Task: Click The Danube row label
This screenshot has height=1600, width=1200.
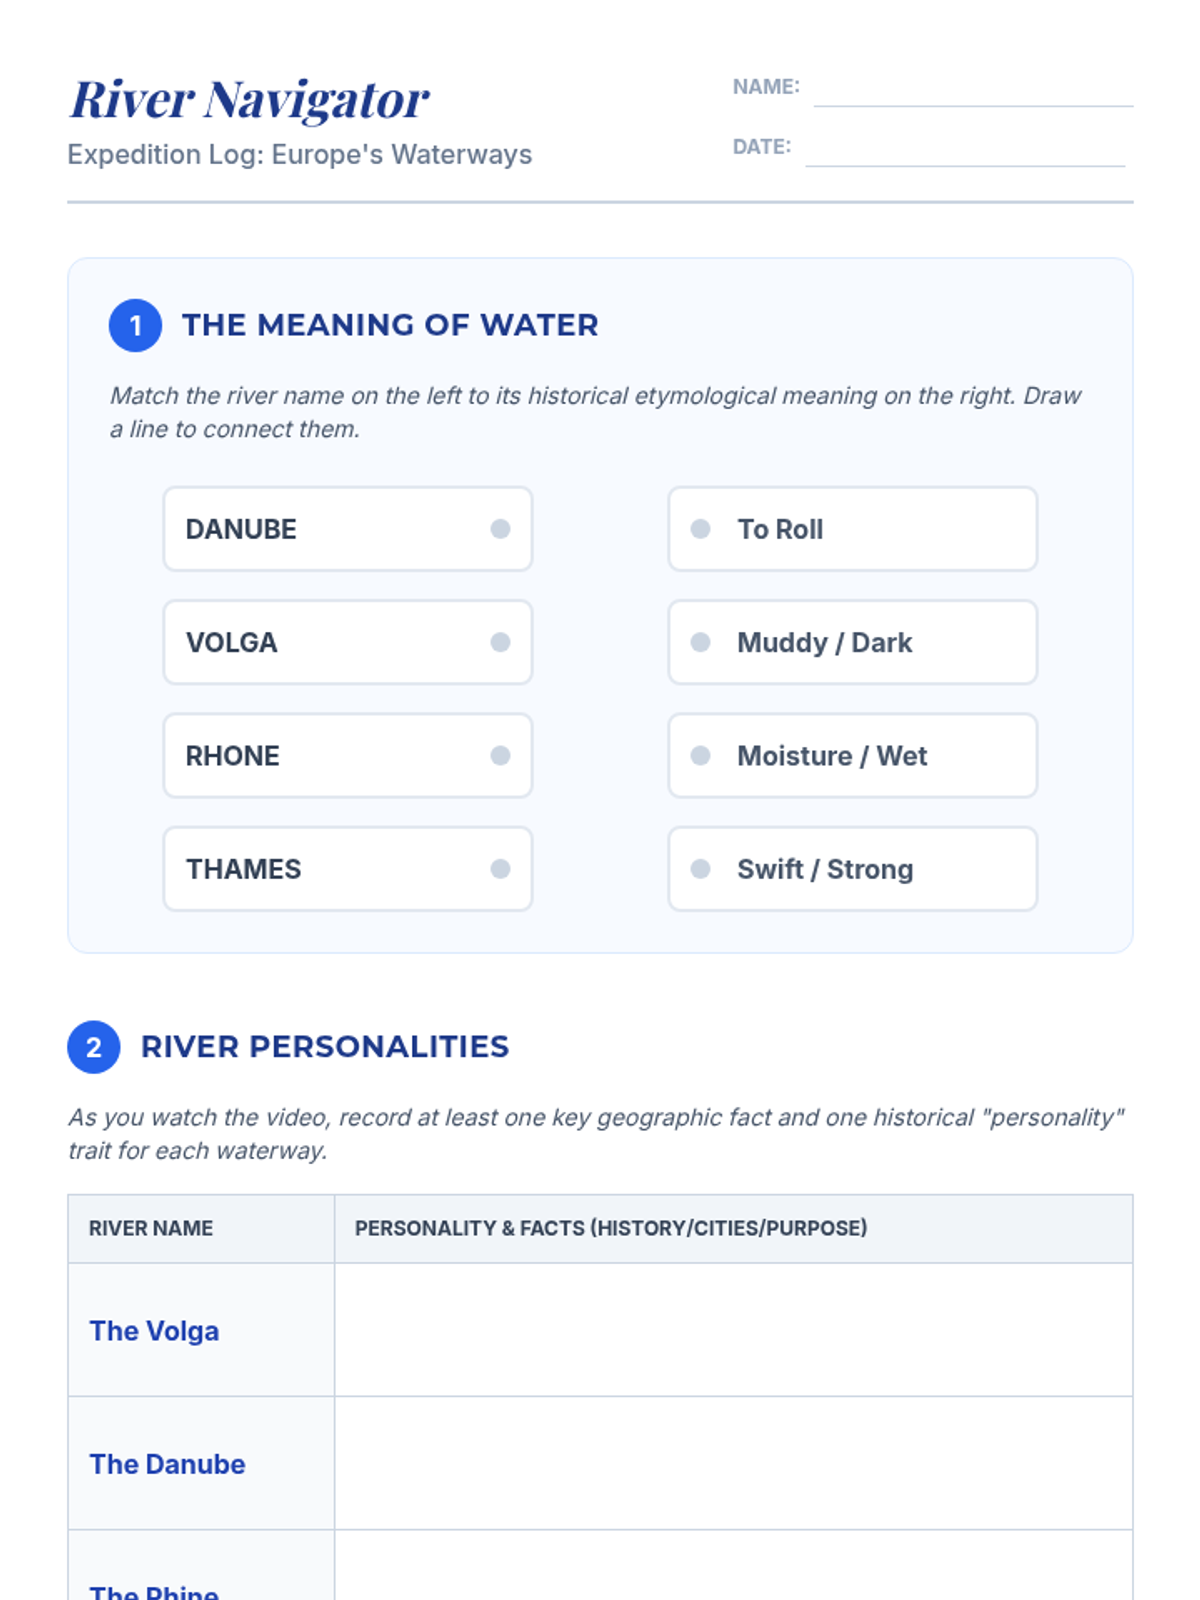Action: click(x=167, y=1464)
